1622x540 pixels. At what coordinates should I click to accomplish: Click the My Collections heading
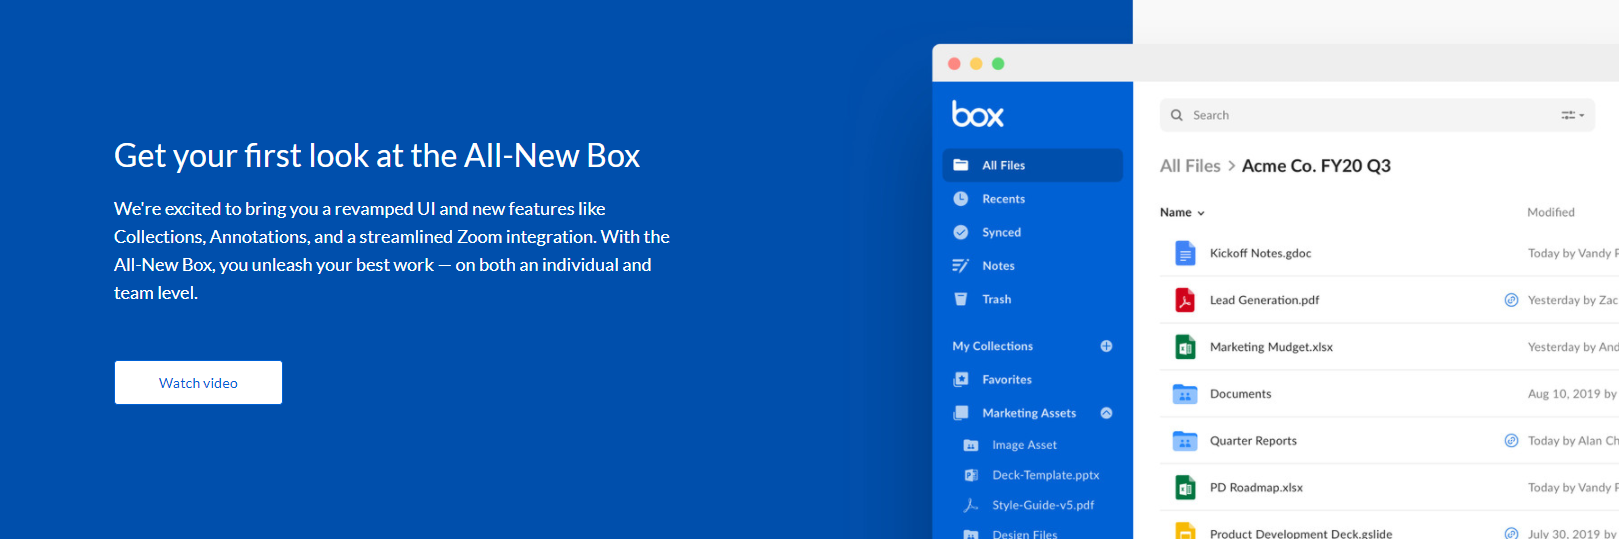tap(992, 346)
